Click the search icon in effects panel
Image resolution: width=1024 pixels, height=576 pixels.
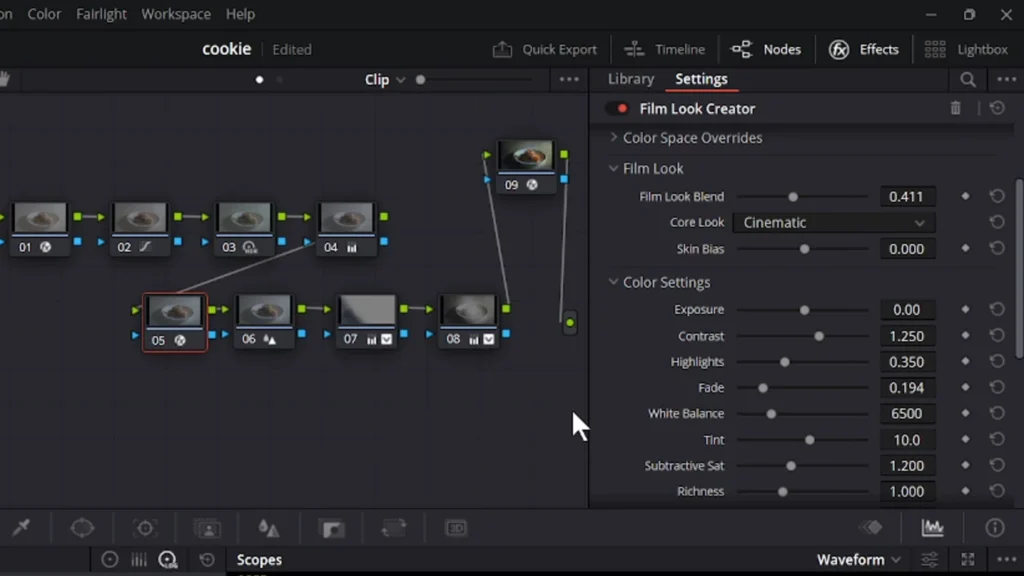(x=968, y=79)
